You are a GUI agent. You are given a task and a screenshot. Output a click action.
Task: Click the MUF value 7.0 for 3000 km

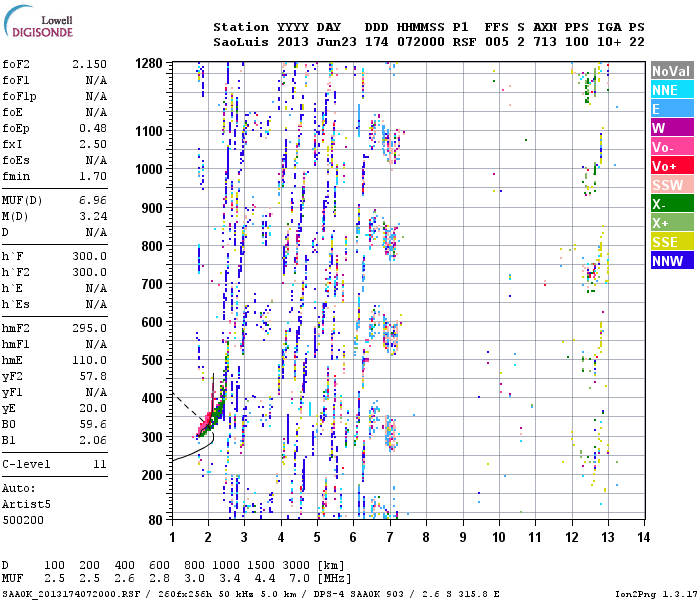coord(299,579)
